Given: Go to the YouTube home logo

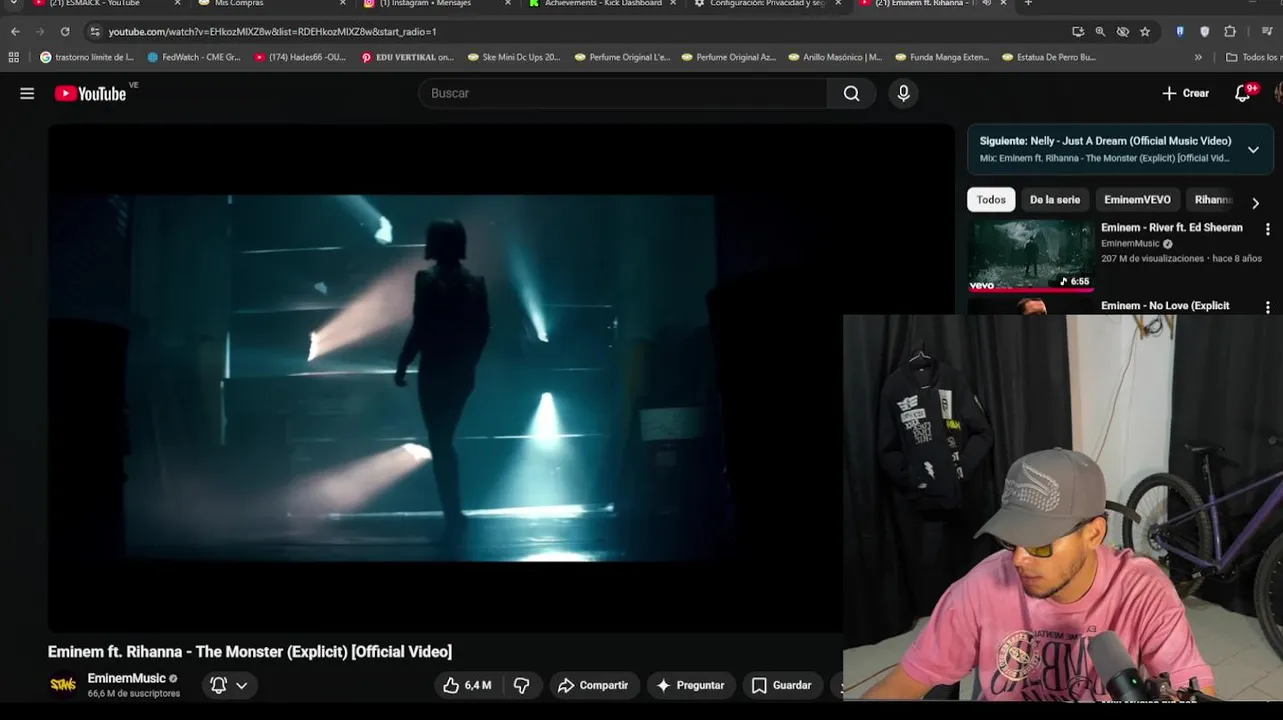Looking at the screenshot, I should pyautogui.click(x=90, y=93).
